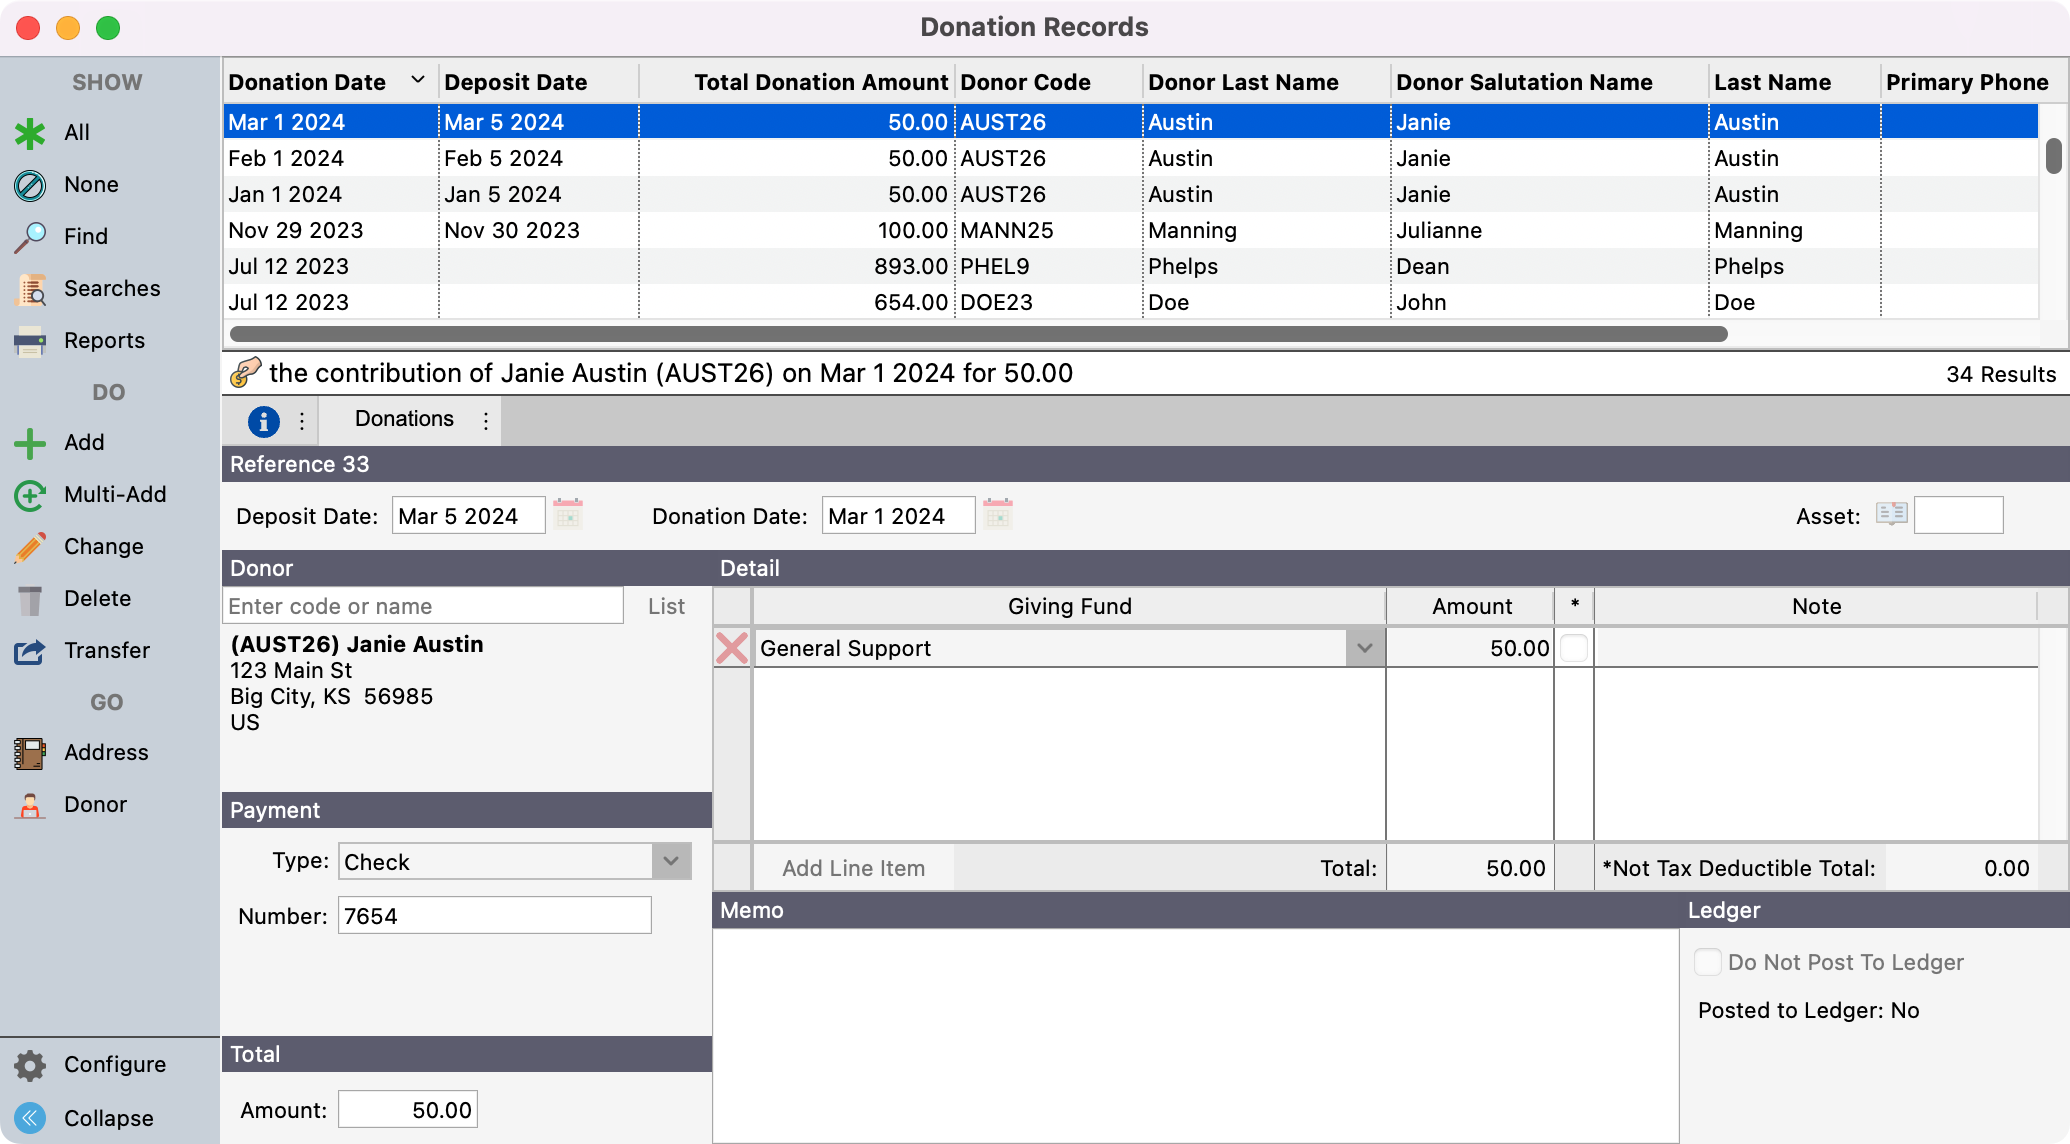Click the Reports printer icon
Screen dimensions: 2070x1144
tap(30, 341)
